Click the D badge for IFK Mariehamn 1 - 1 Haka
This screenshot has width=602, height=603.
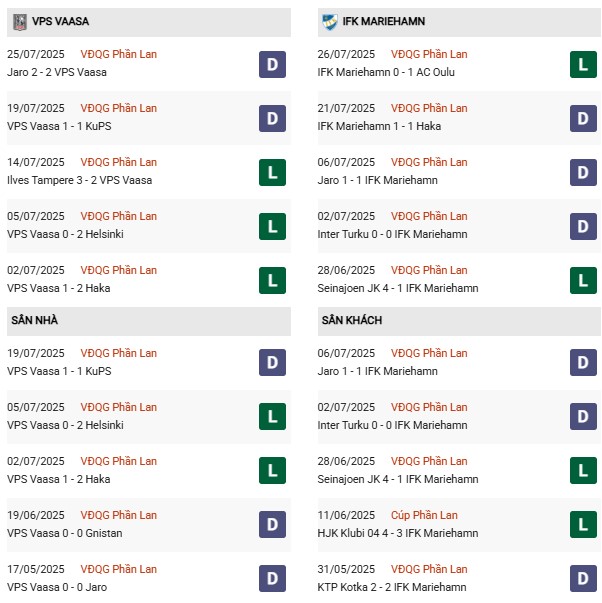click(584, 119)
